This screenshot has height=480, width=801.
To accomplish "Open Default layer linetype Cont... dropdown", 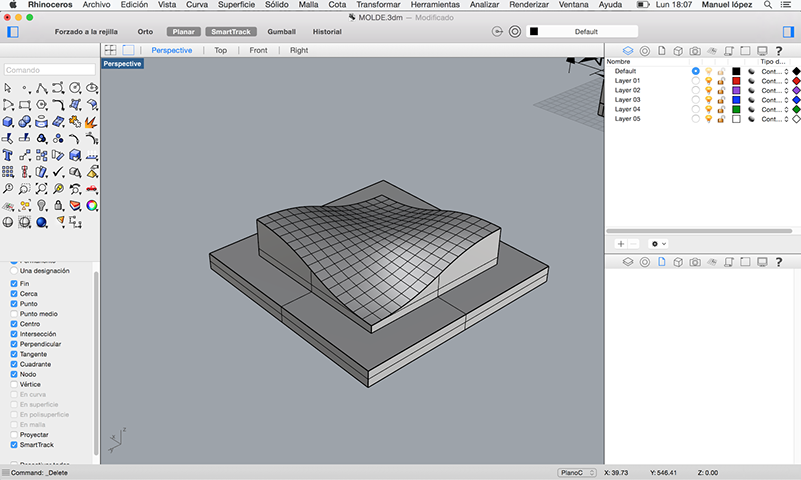I will [775, 71].
